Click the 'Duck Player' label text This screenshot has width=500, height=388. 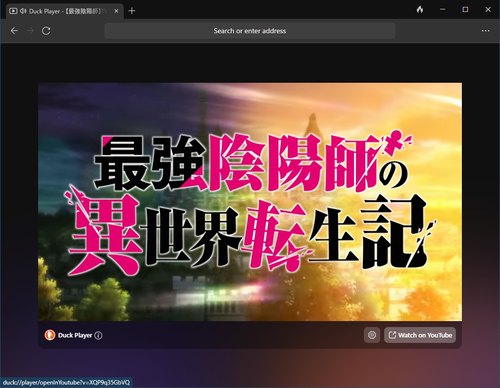pyautogui.click(x=75, y=335)
